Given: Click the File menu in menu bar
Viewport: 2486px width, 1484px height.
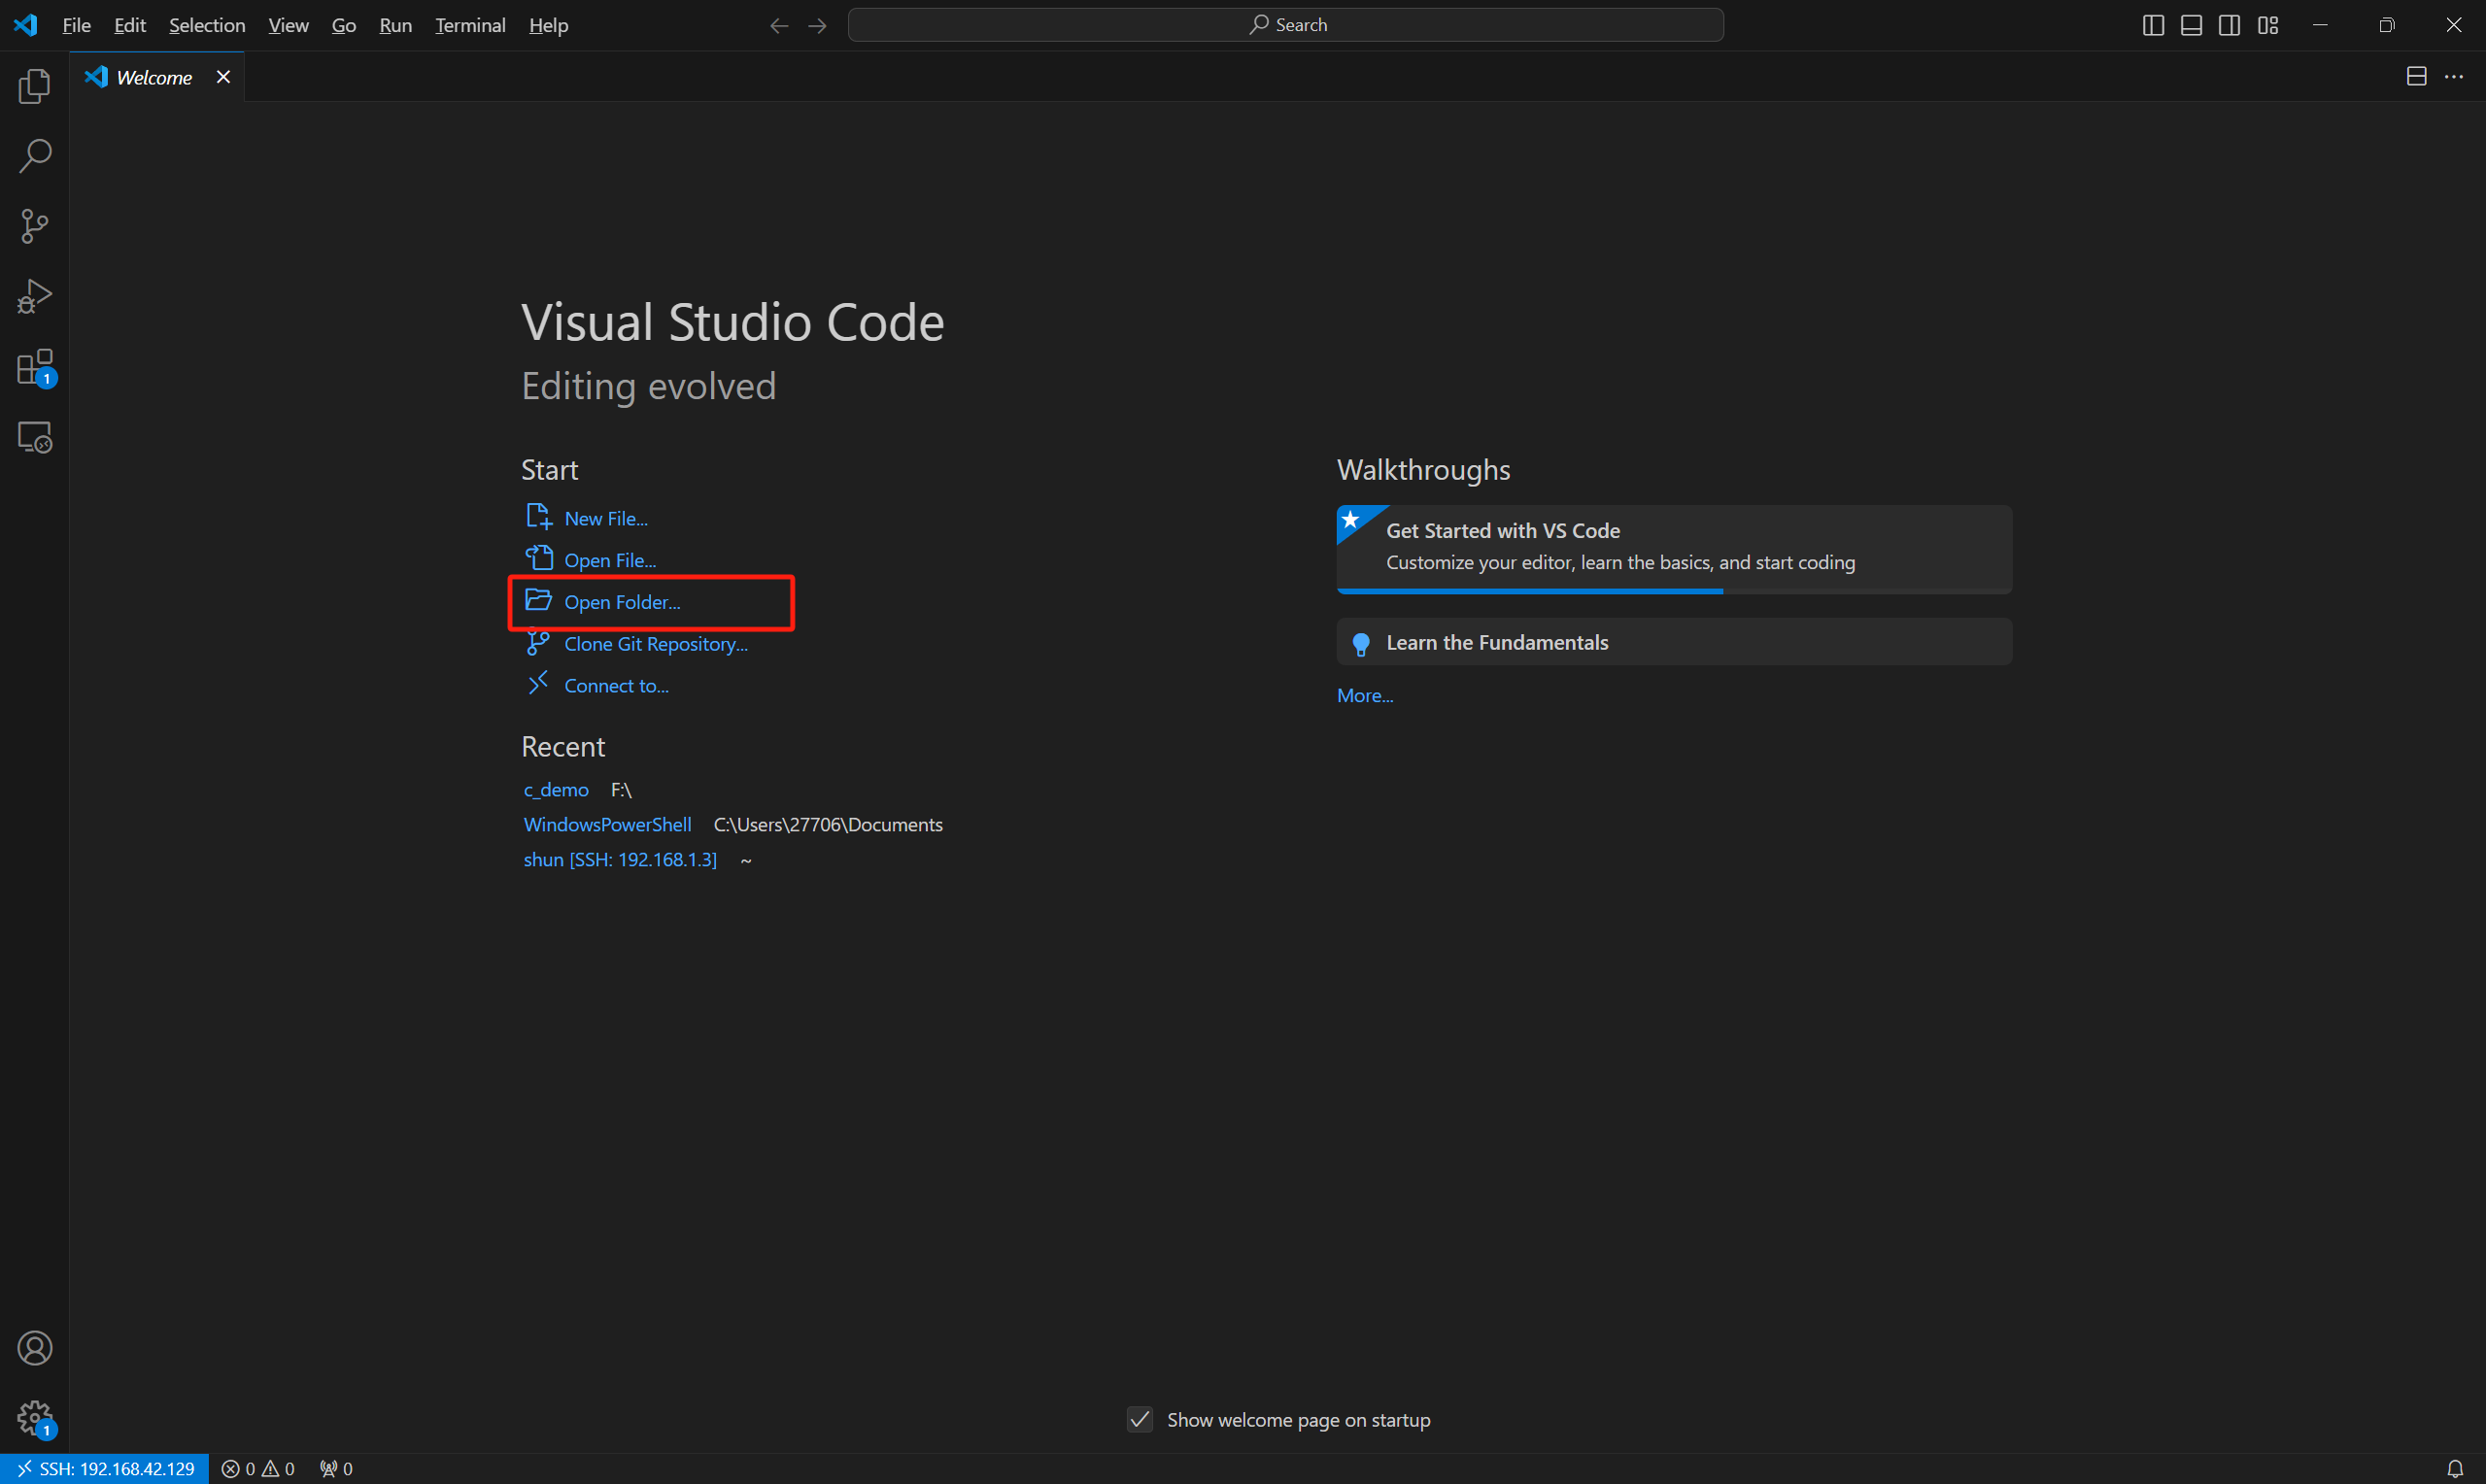Looking at the screenshot, I should [x=78, y=23].
